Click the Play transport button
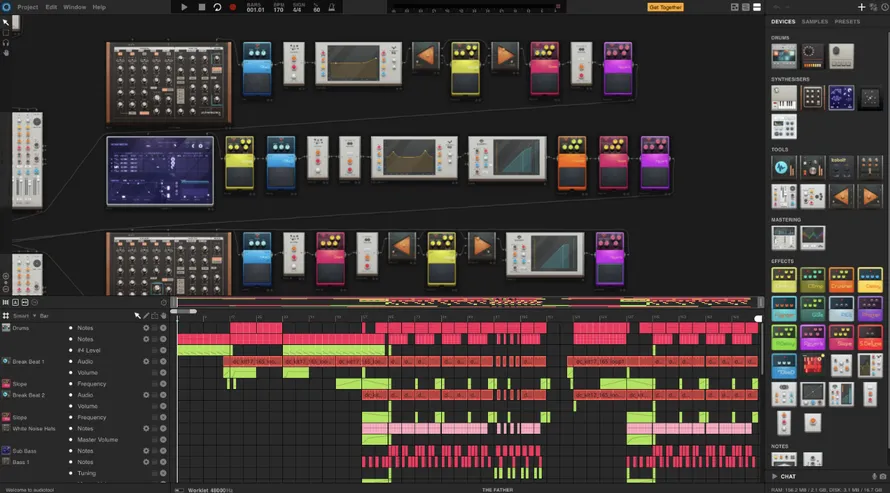Viewport: 890px width, 493px height. click(184, 7)
